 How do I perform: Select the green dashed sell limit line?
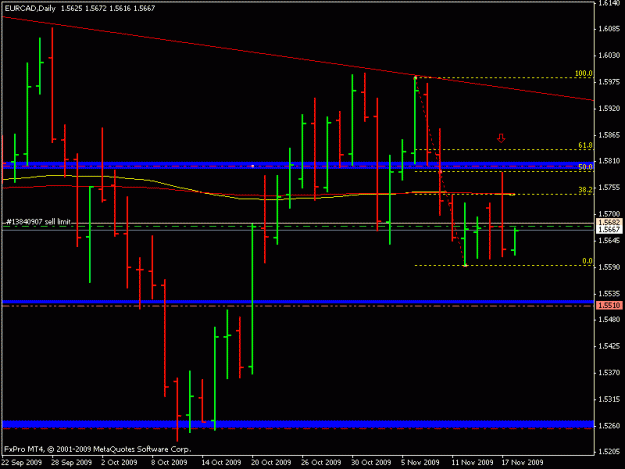[298, 226]
